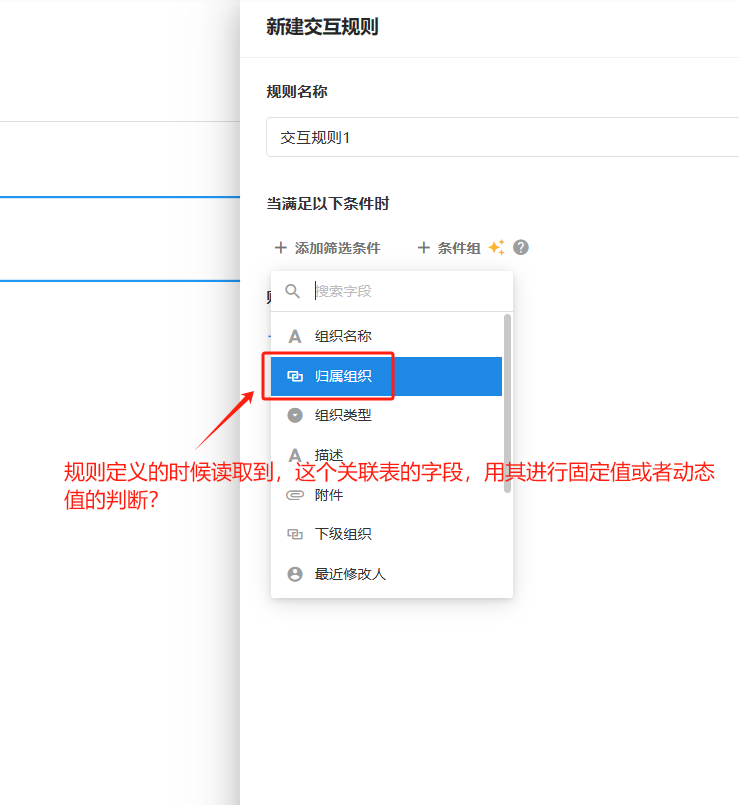Viewport: 739px width, 805px height.
Task: Choose the 描述 field option
Action: coord(386,455)
